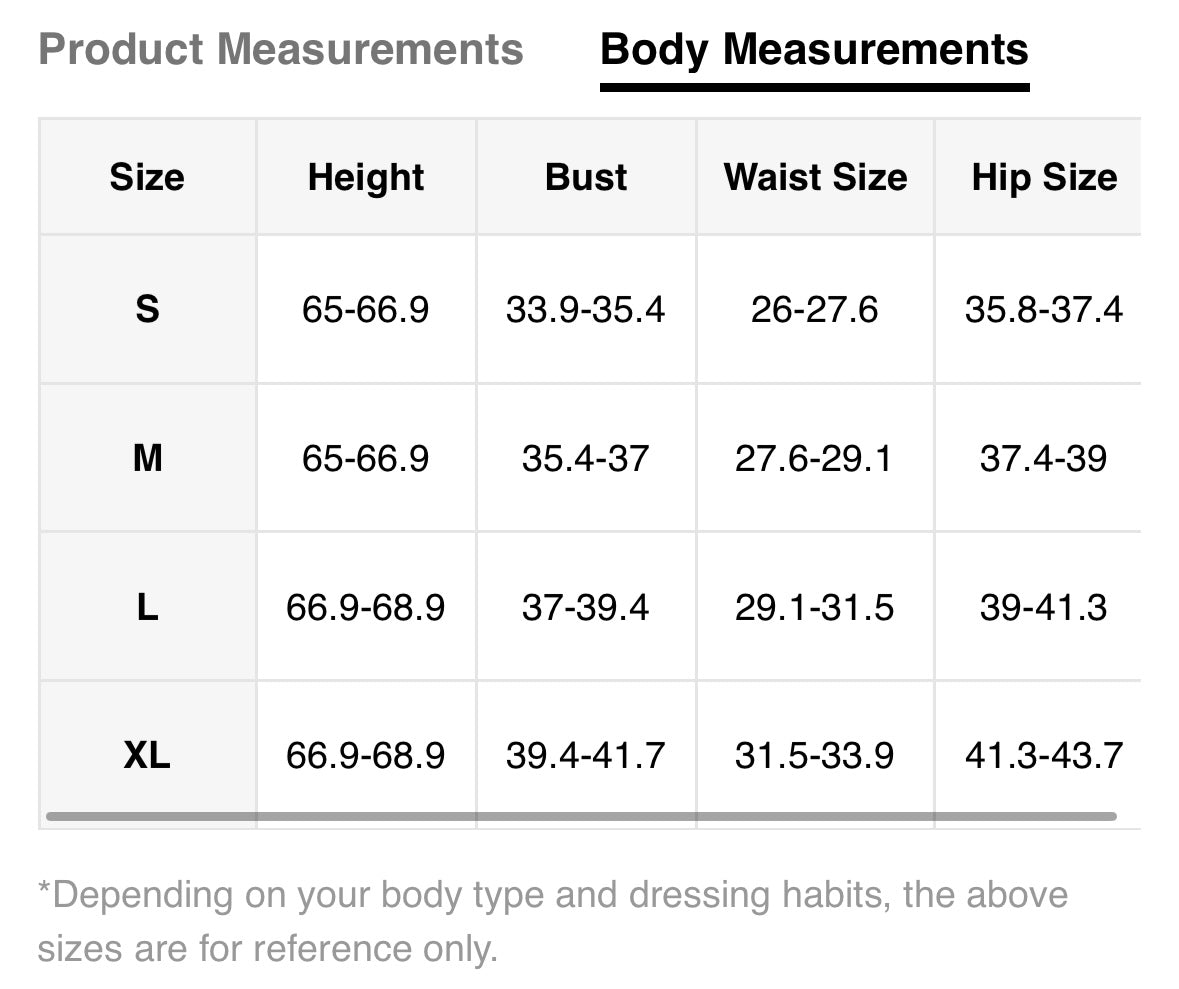The image size is (1179, 989).
Task: Click the Size column header
Action: point(147,177)
